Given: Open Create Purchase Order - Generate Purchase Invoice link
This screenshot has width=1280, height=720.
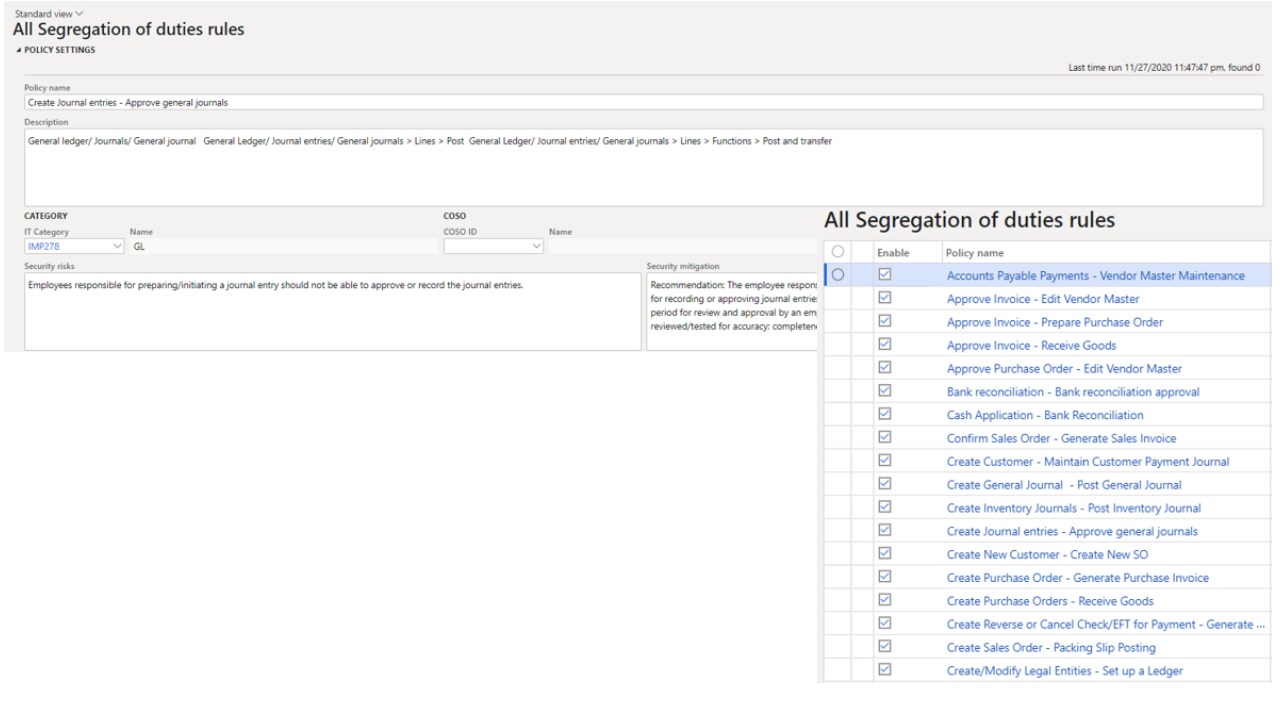Looking at the screenshot, I should (1077, 577).
